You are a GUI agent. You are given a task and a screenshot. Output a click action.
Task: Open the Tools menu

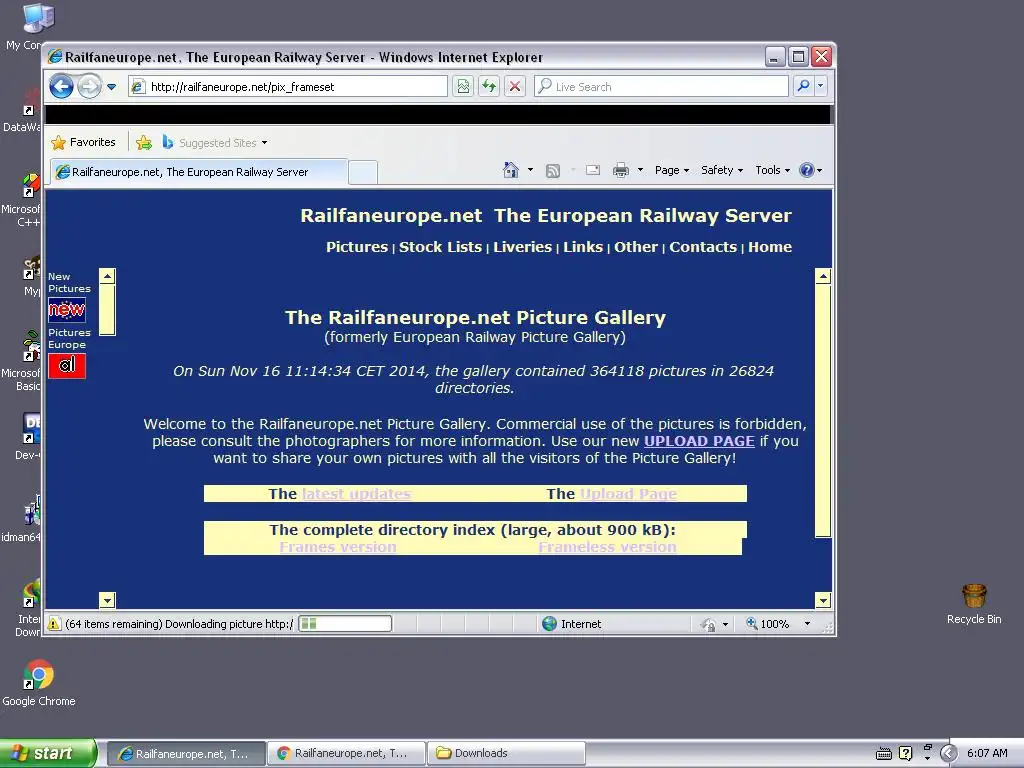coord(773,170)
